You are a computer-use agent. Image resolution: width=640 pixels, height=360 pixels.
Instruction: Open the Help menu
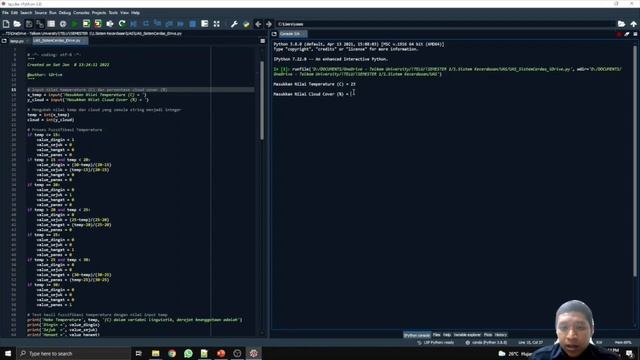pos(136,13)
